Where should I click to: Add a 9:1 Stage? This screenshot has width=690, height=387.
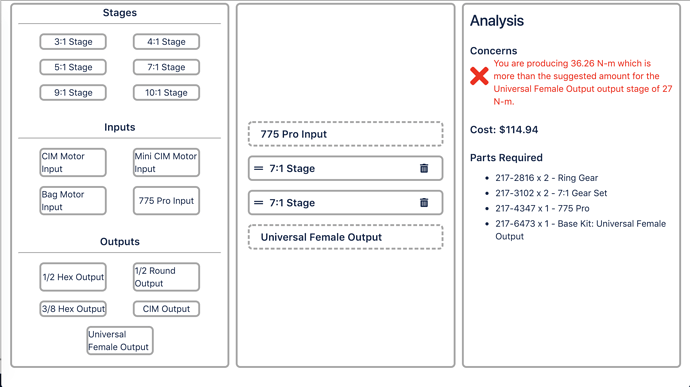[x=73, y=93]
